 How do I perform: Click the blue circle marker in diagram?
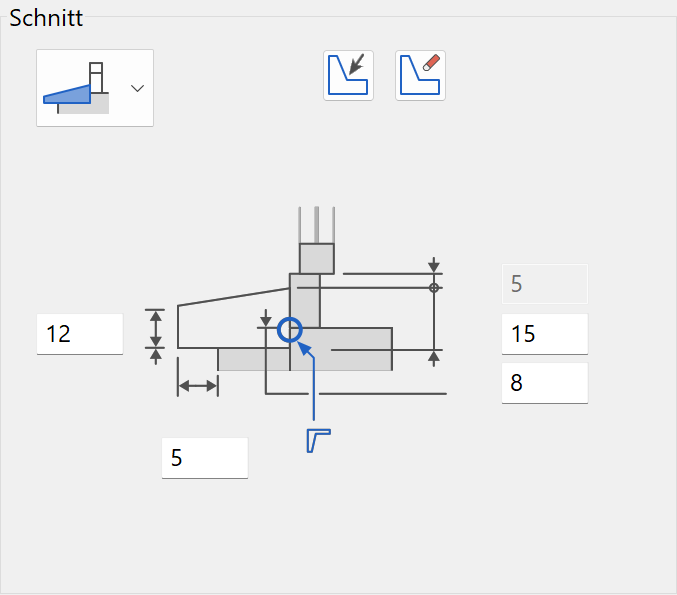pyautogui.click(x=290, y=330)
